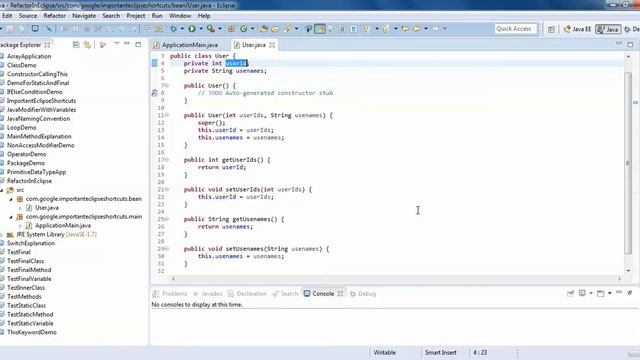Image resolution: width=640 pixels, height=360 pixels.
Task: Switch to the Java EE perspective
Action: 577,29
